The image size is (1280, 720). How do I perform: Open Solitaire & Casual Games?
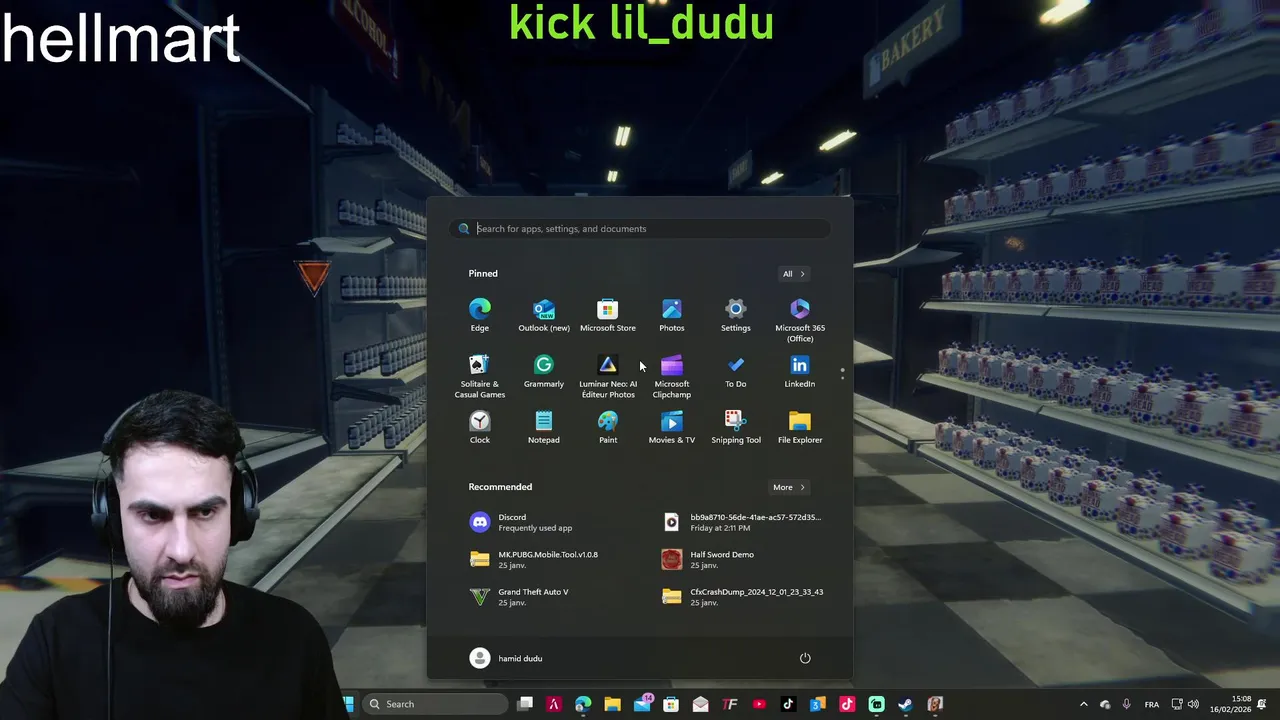(480, 376)
